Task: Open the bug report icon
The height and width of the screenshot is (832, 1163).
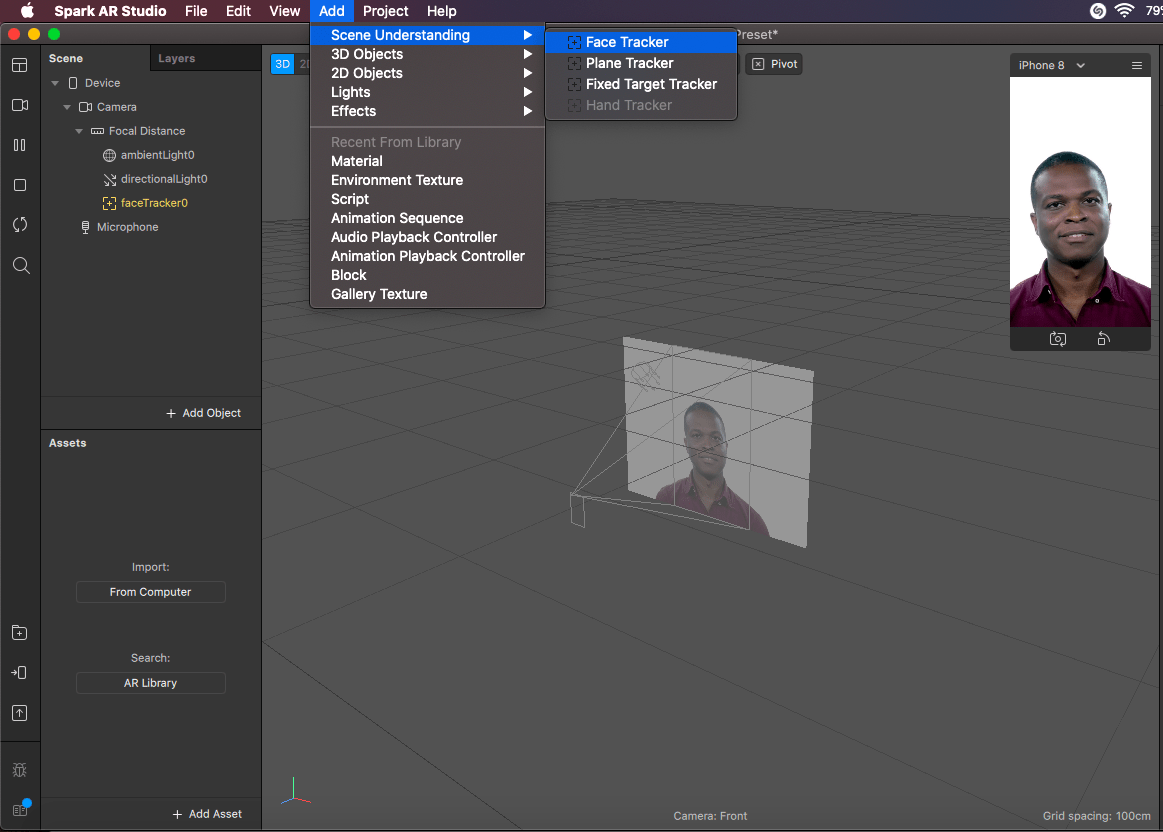Action: pyautogui.click(x=20, y=770)
